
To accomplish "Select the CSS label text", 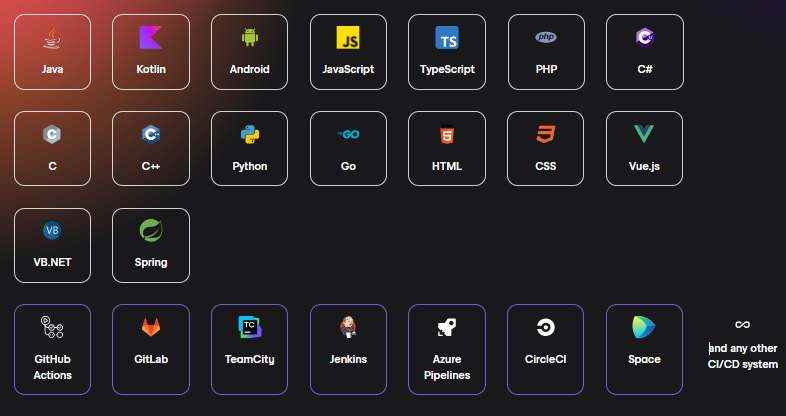I will [545, 166].
